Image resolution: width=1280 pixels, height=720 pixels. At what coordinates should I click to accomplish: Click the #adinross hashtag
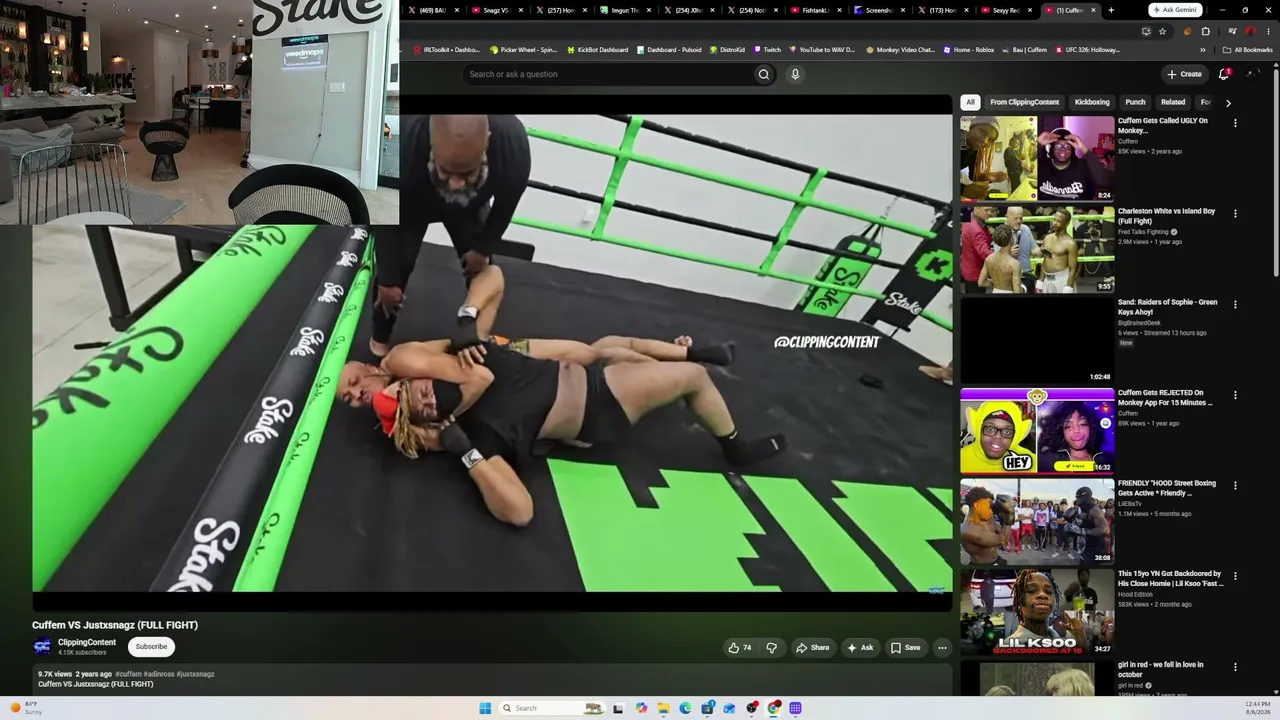click(x=159, y=674)
